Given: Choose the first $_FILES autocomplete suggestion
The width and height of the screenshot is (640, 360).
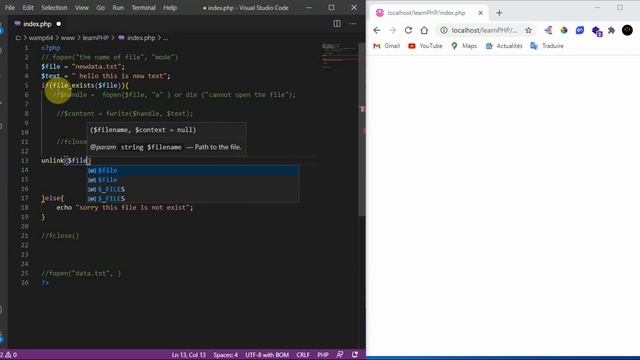Looking at the screenshot, I should pyautogui.click(x=193, y=189).
